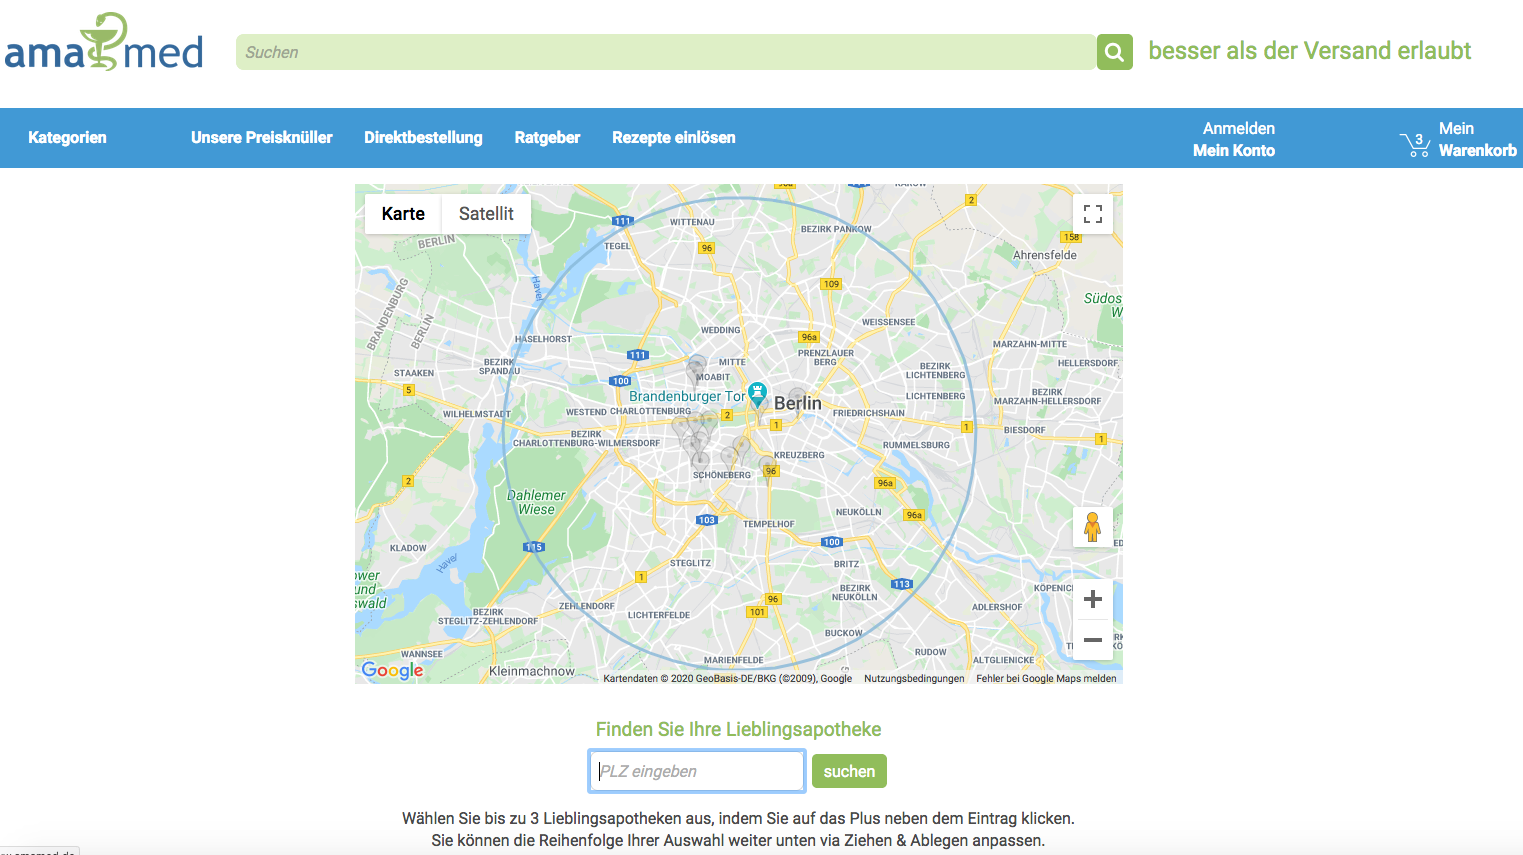
Task: Open the Ratgeber section
Action: [x=547, y=138]
